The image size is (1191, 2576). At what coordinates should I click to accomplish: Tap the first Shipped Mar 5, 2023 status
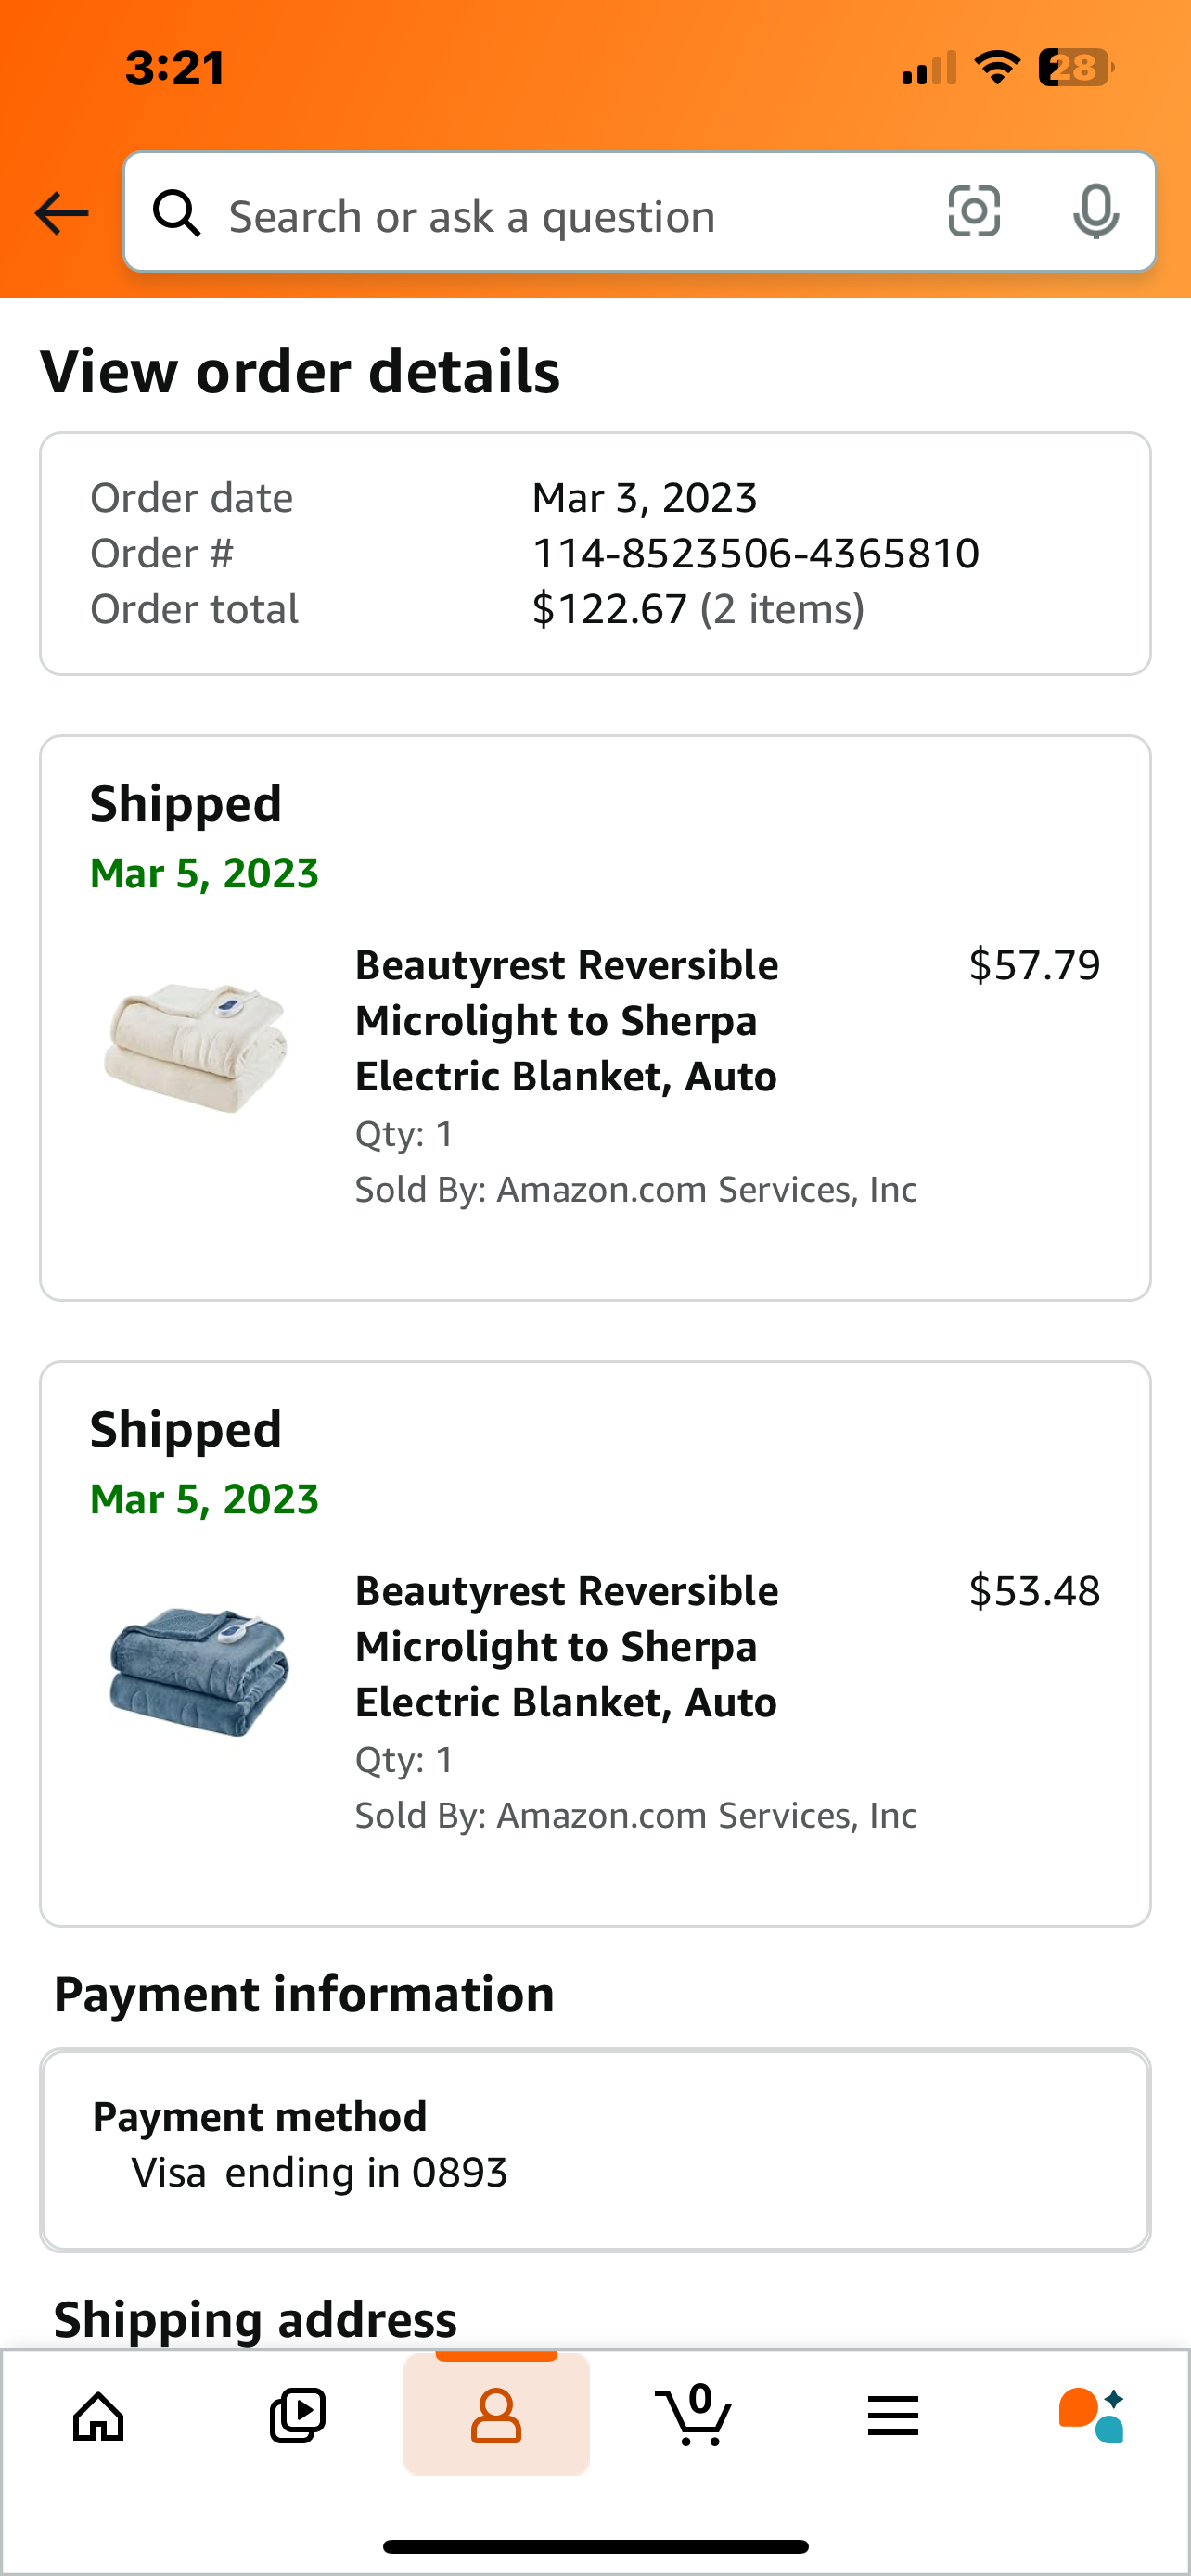point(204,838)
